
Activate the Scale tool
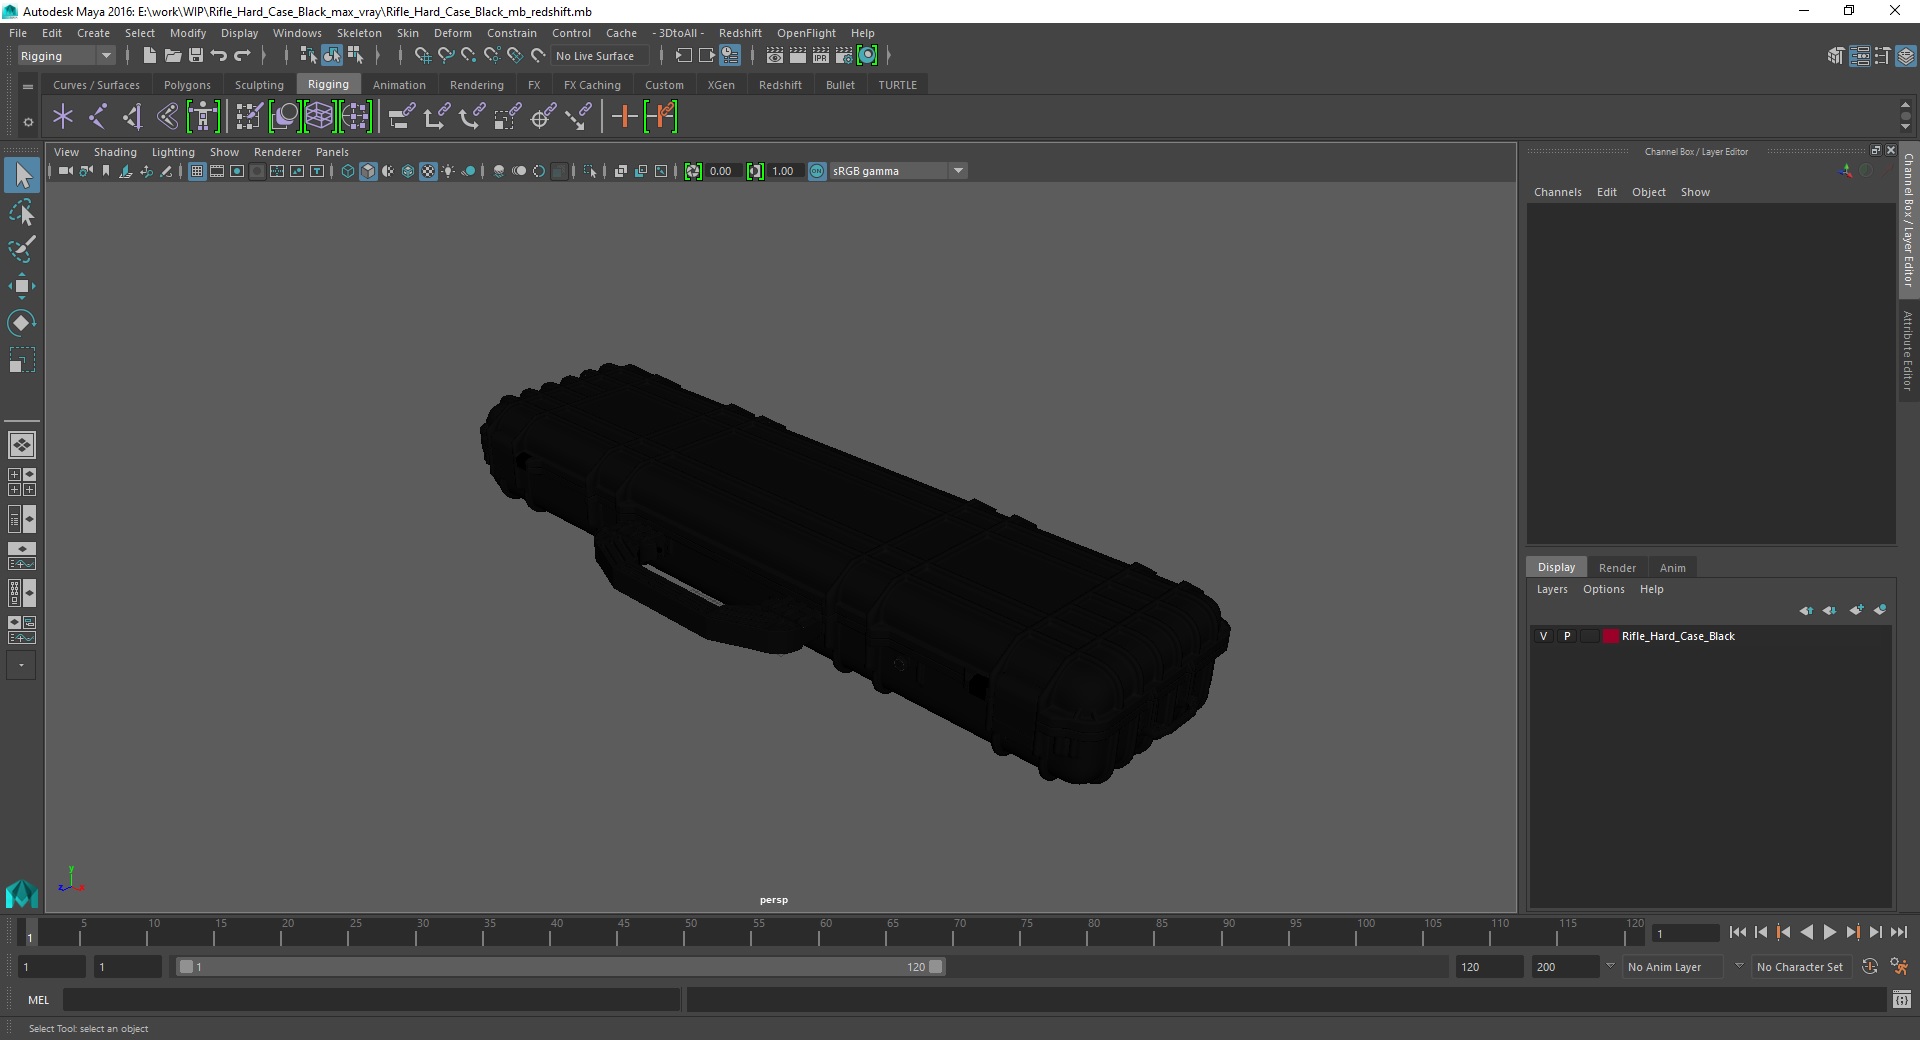tap(22, 359)
